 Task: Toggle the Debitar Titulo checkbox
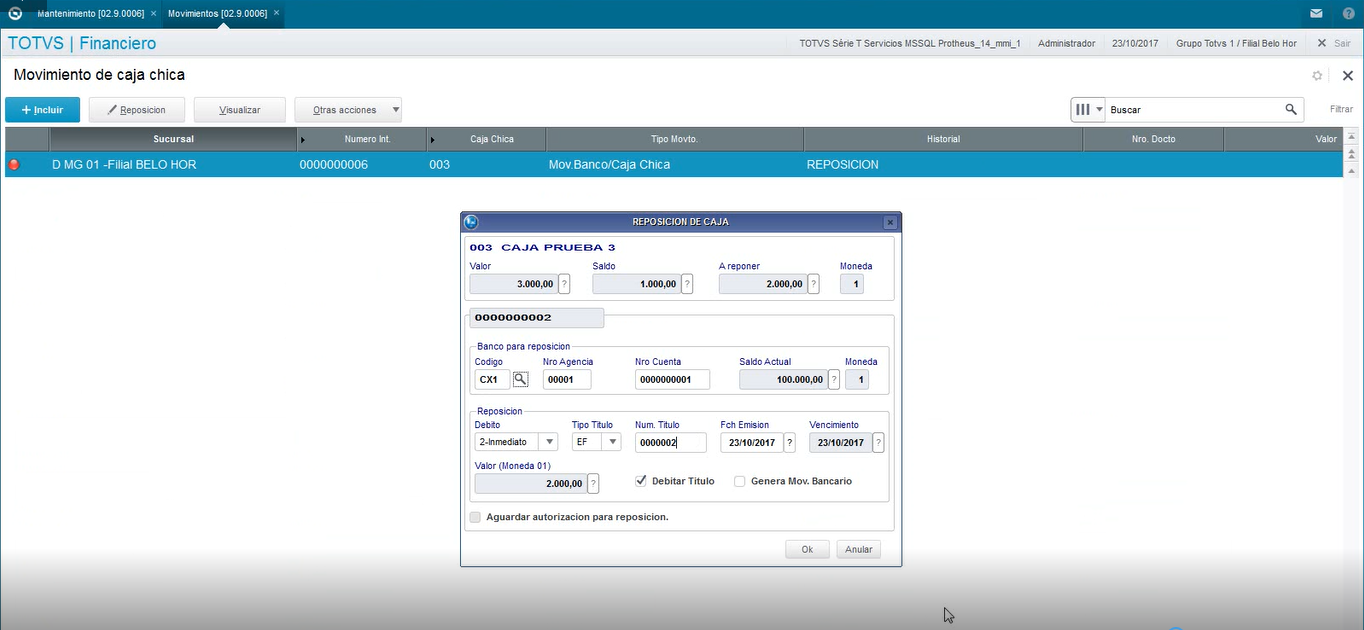(x=642, y=481)
